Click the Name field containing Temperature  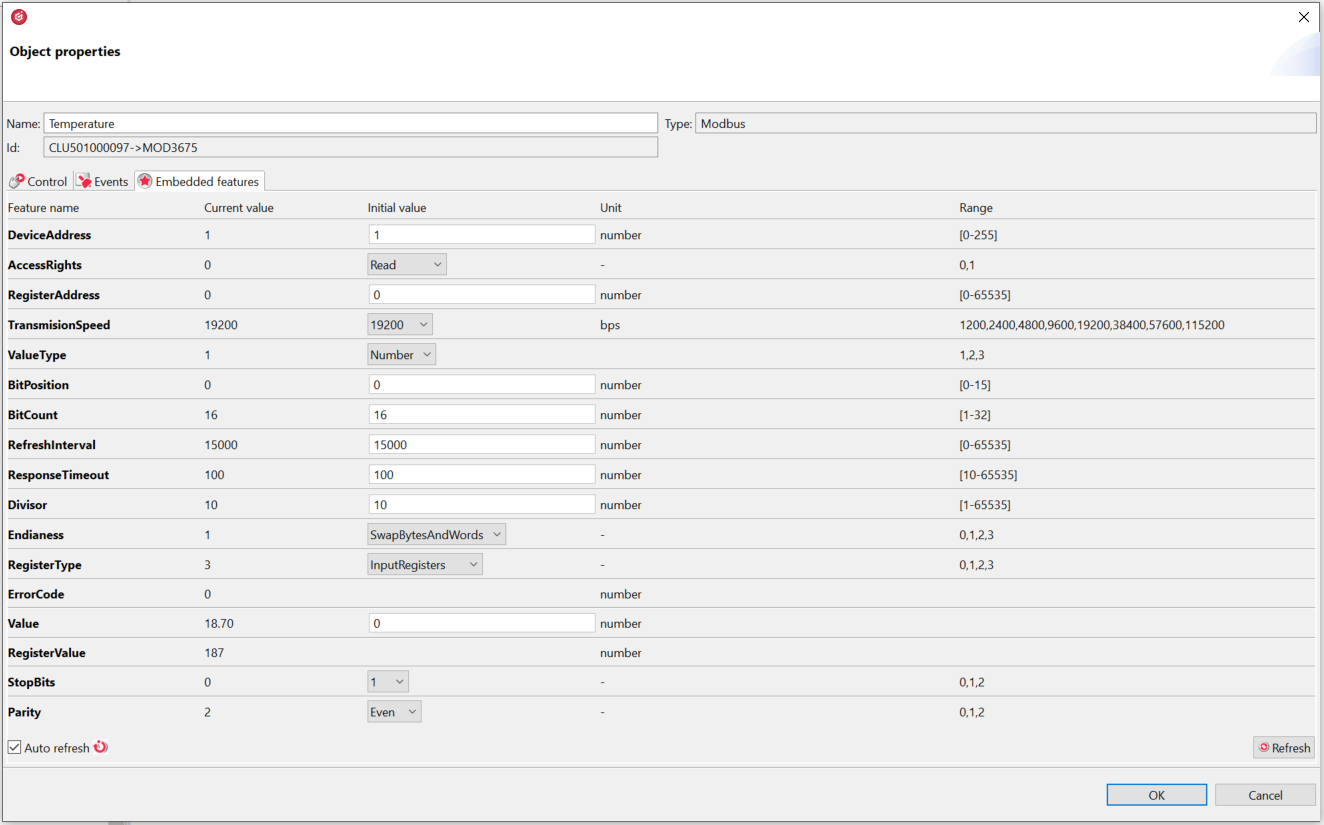[x=351, y=123]
